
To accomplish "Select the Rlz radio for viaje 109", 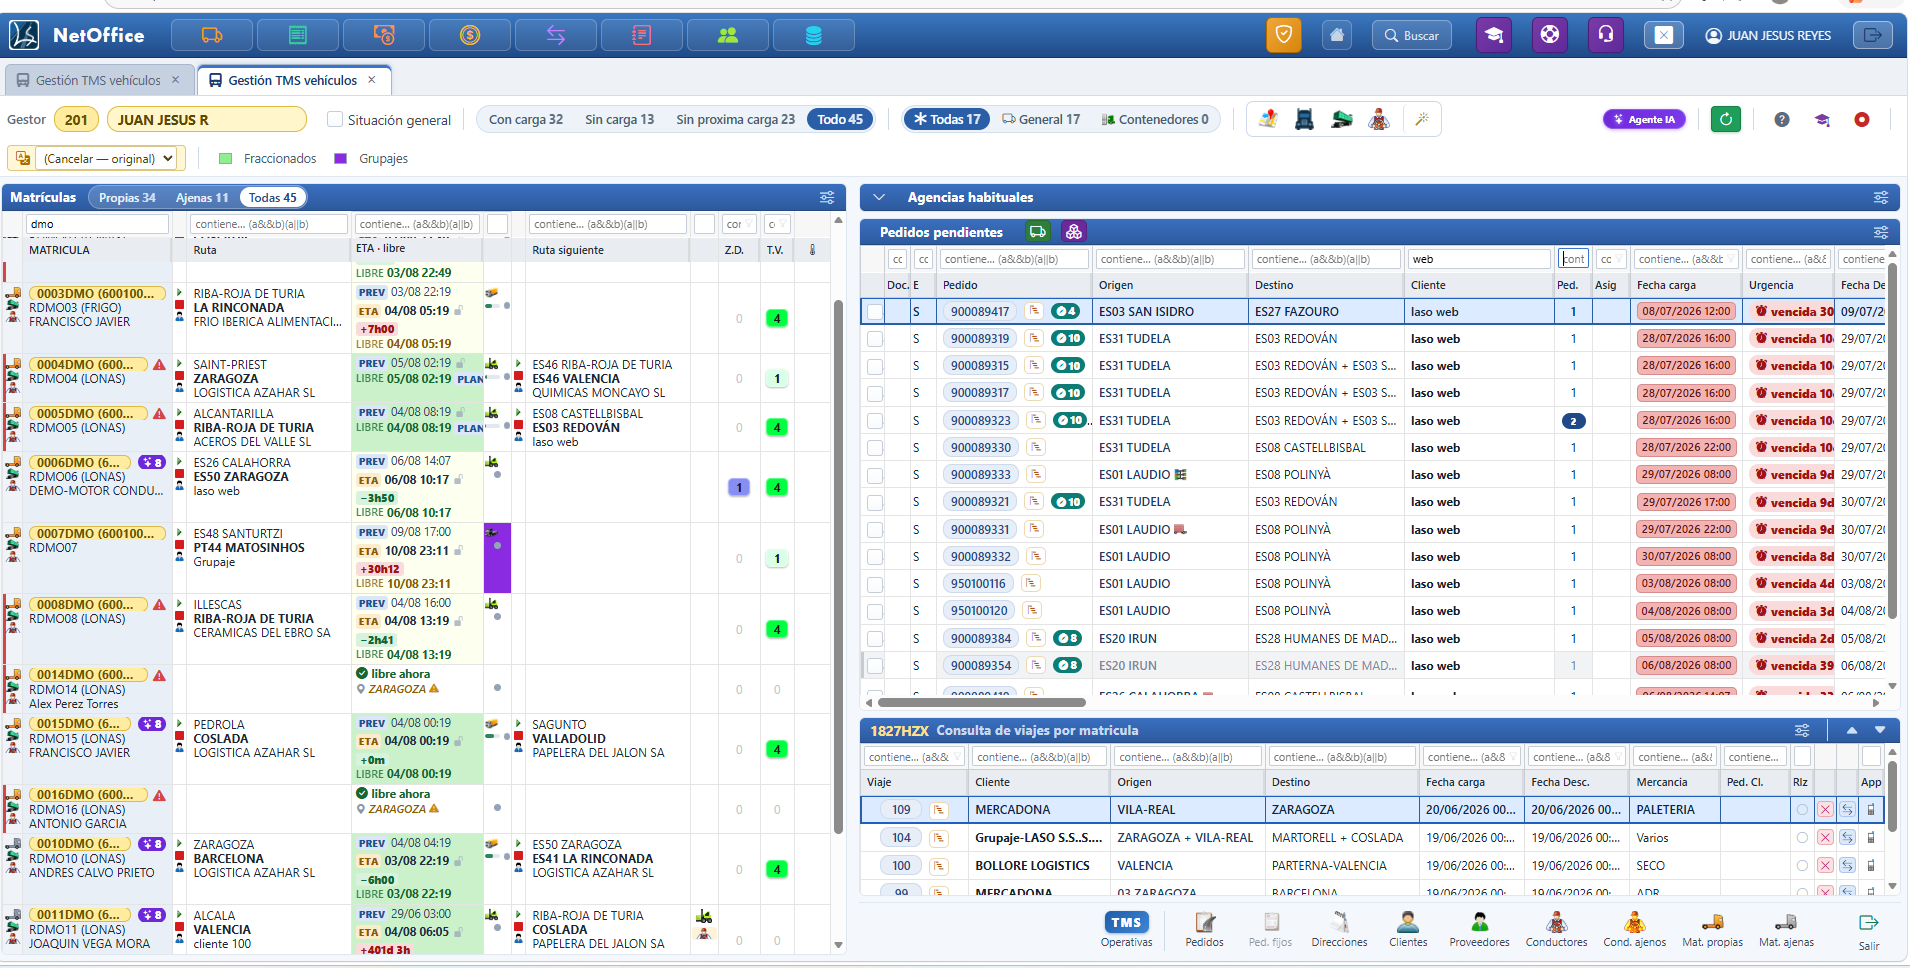I will [x=1802, y=810].
